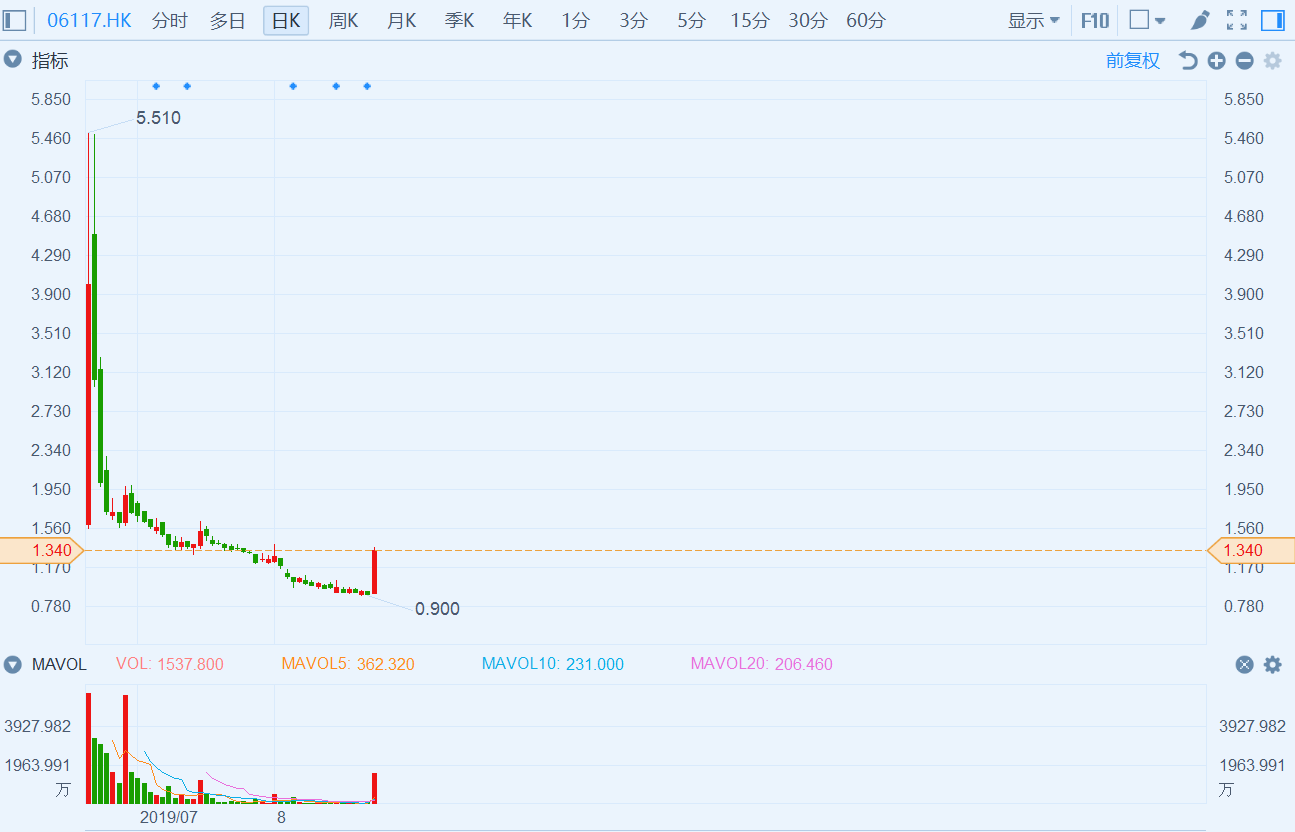
Task: Select the 季K quarterly candlestick tab
Action: [459, 20]
